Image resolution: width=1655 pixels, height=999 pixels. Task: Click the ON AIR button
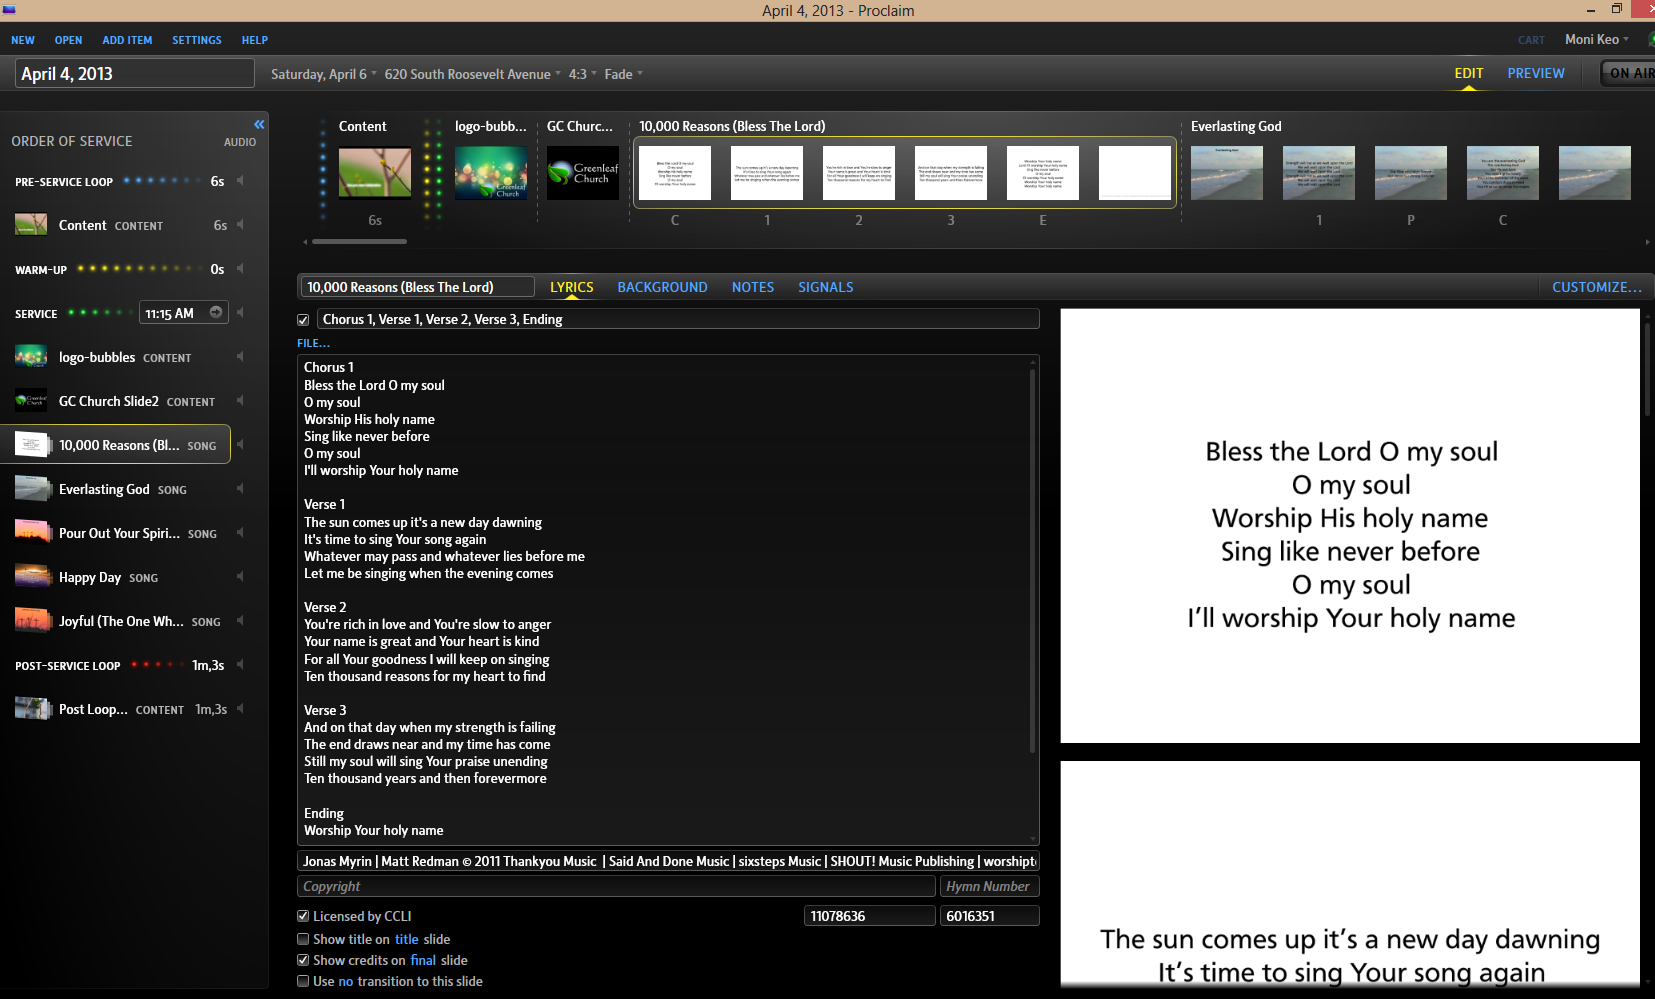point(1630,73)
